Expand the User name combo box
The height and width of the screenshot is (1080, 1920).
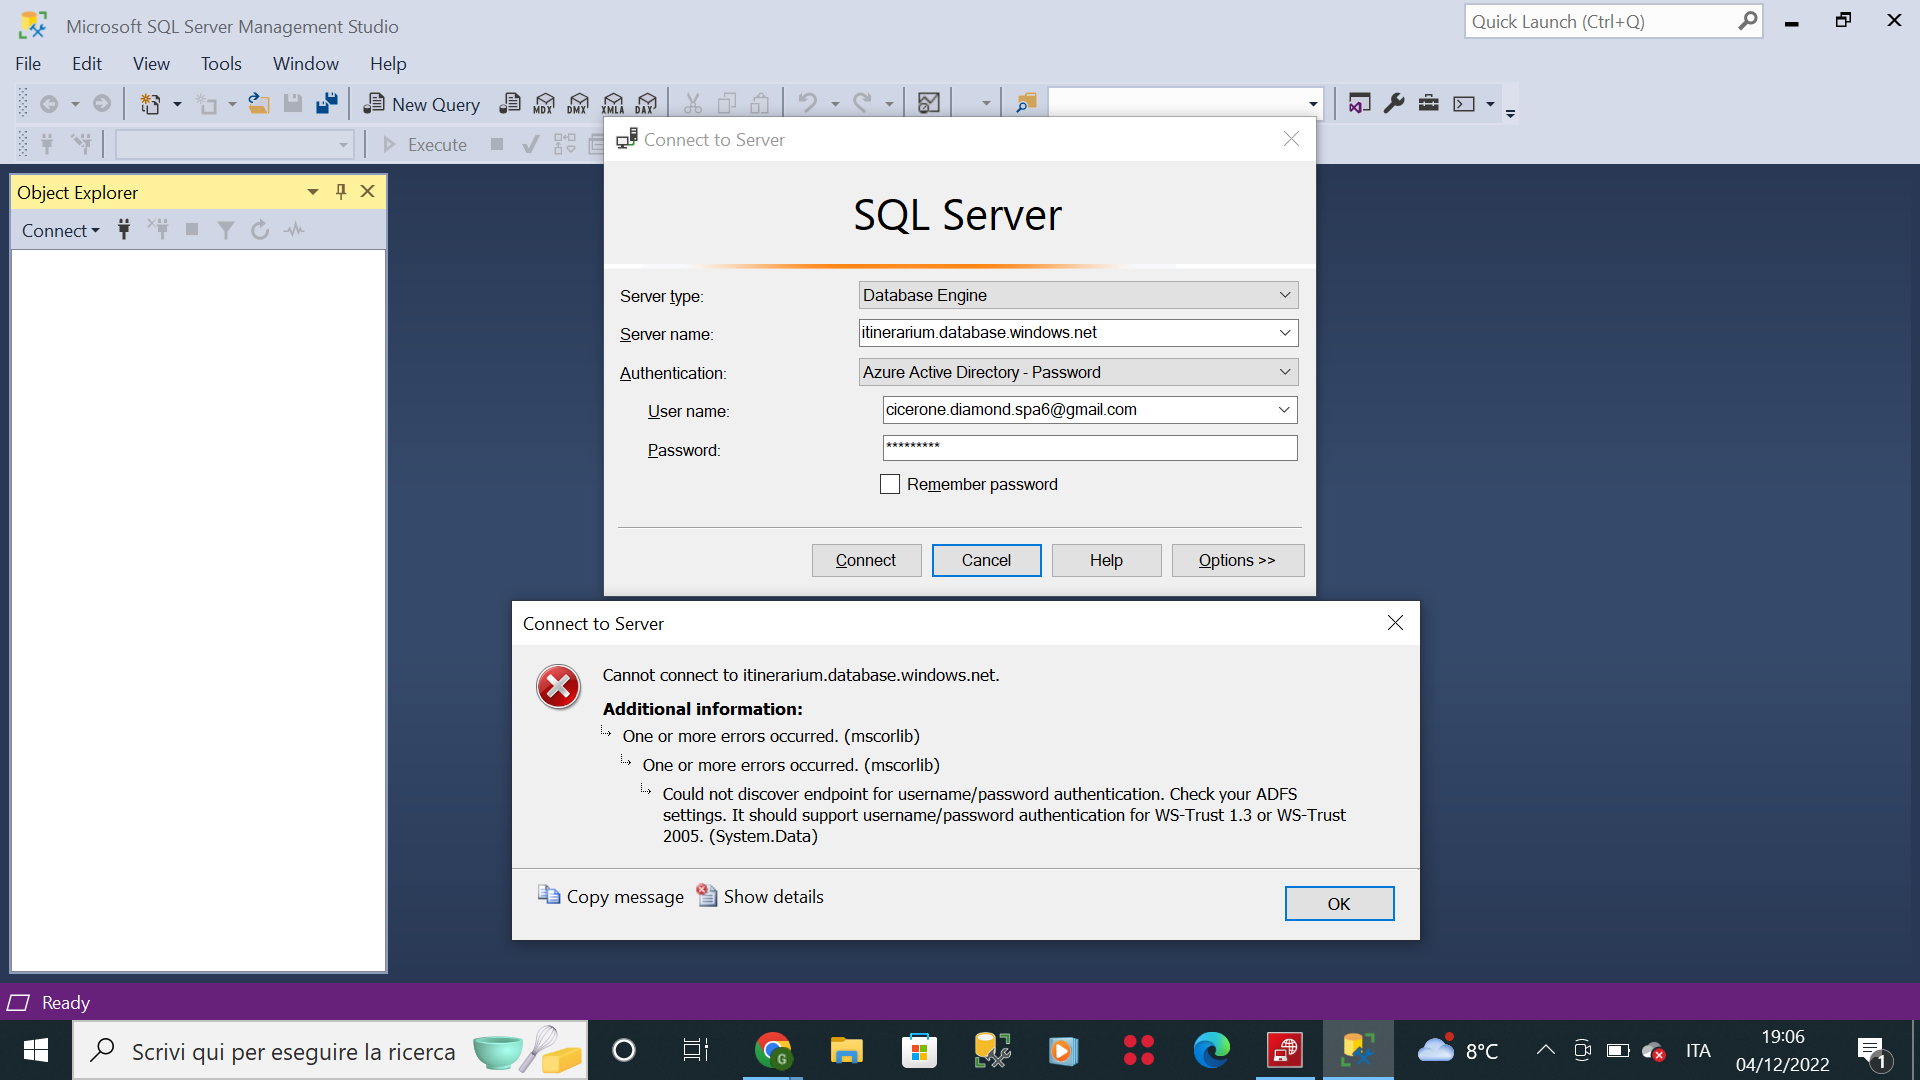pyautogui.click(x=1284, y=410)
